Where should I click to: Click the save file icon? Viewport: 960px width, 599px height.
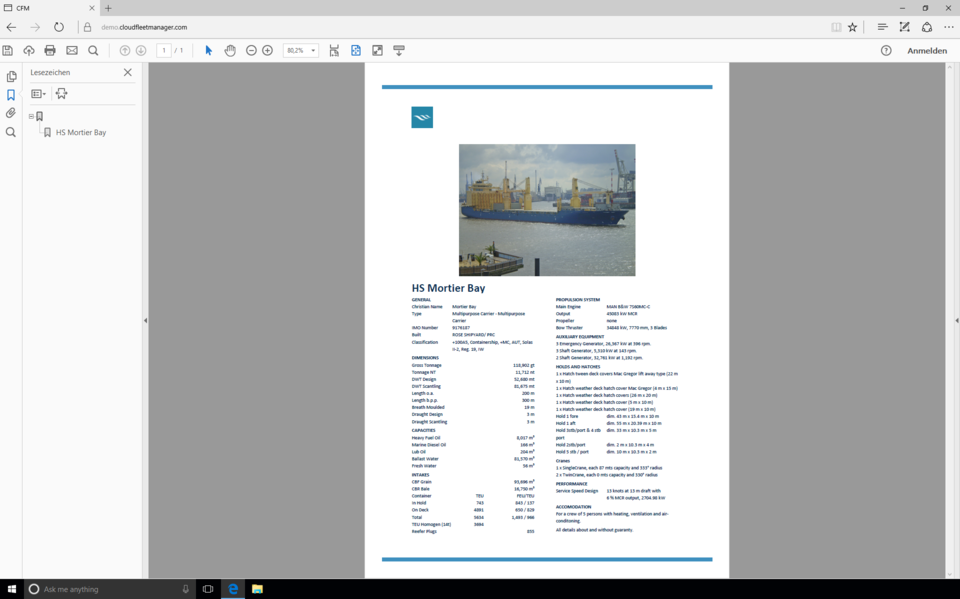8,51
